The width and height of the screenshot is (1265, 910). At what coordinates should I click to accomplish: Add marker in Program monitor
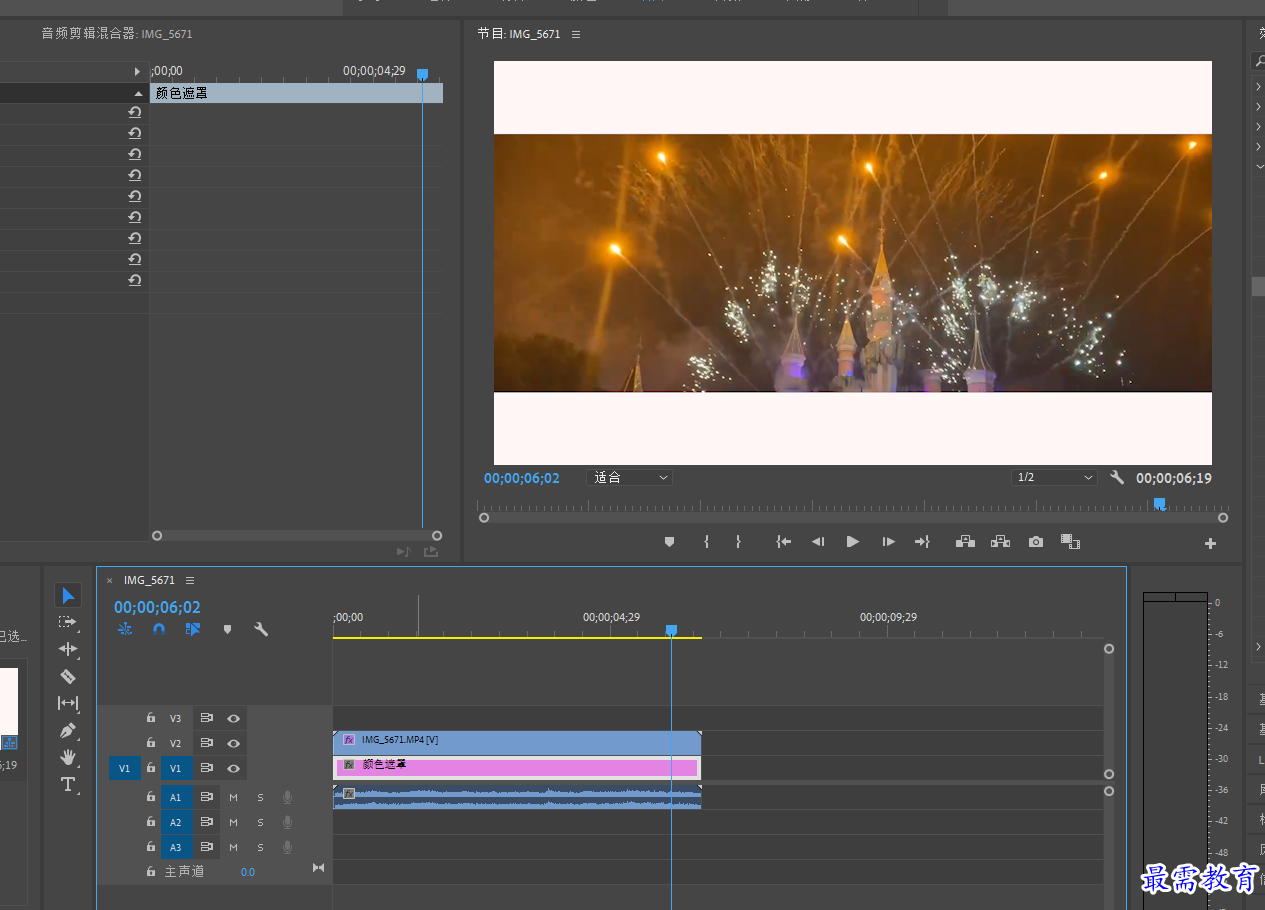(x=669, y=542)
